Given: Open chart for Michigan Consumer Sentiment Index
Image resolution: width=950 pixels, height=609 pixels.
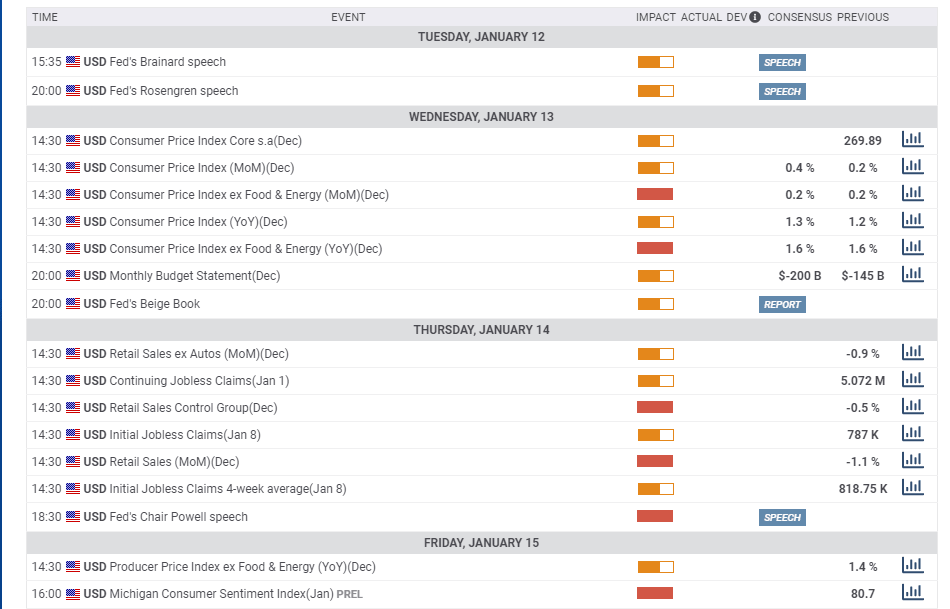Looking at the screenshot, I should [912, 593].
